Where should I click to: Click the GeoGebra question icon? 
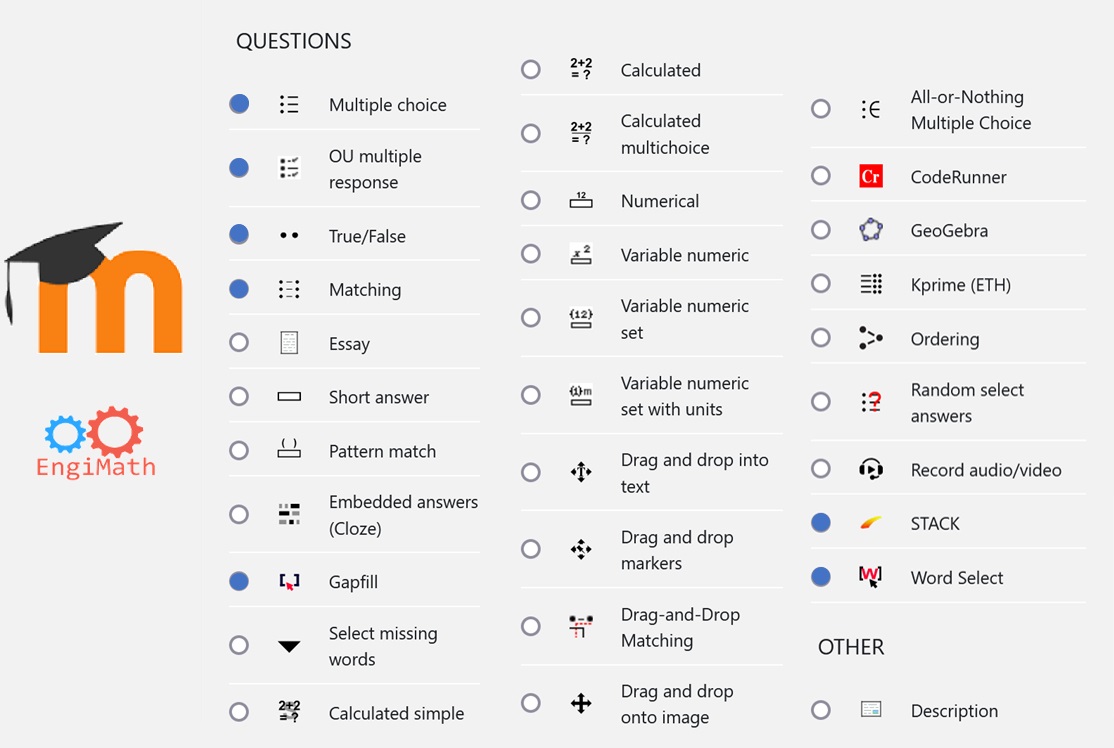pyautogui.click(x=871, y=230)
